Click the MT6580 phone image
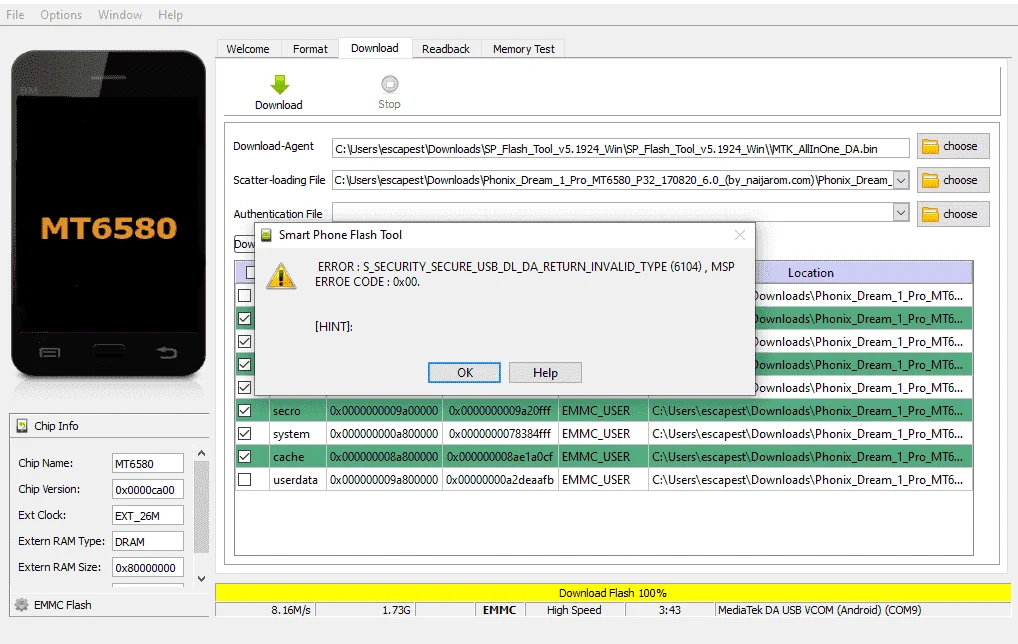This screenshot has height=644, width=1018. tap(108, 214)
